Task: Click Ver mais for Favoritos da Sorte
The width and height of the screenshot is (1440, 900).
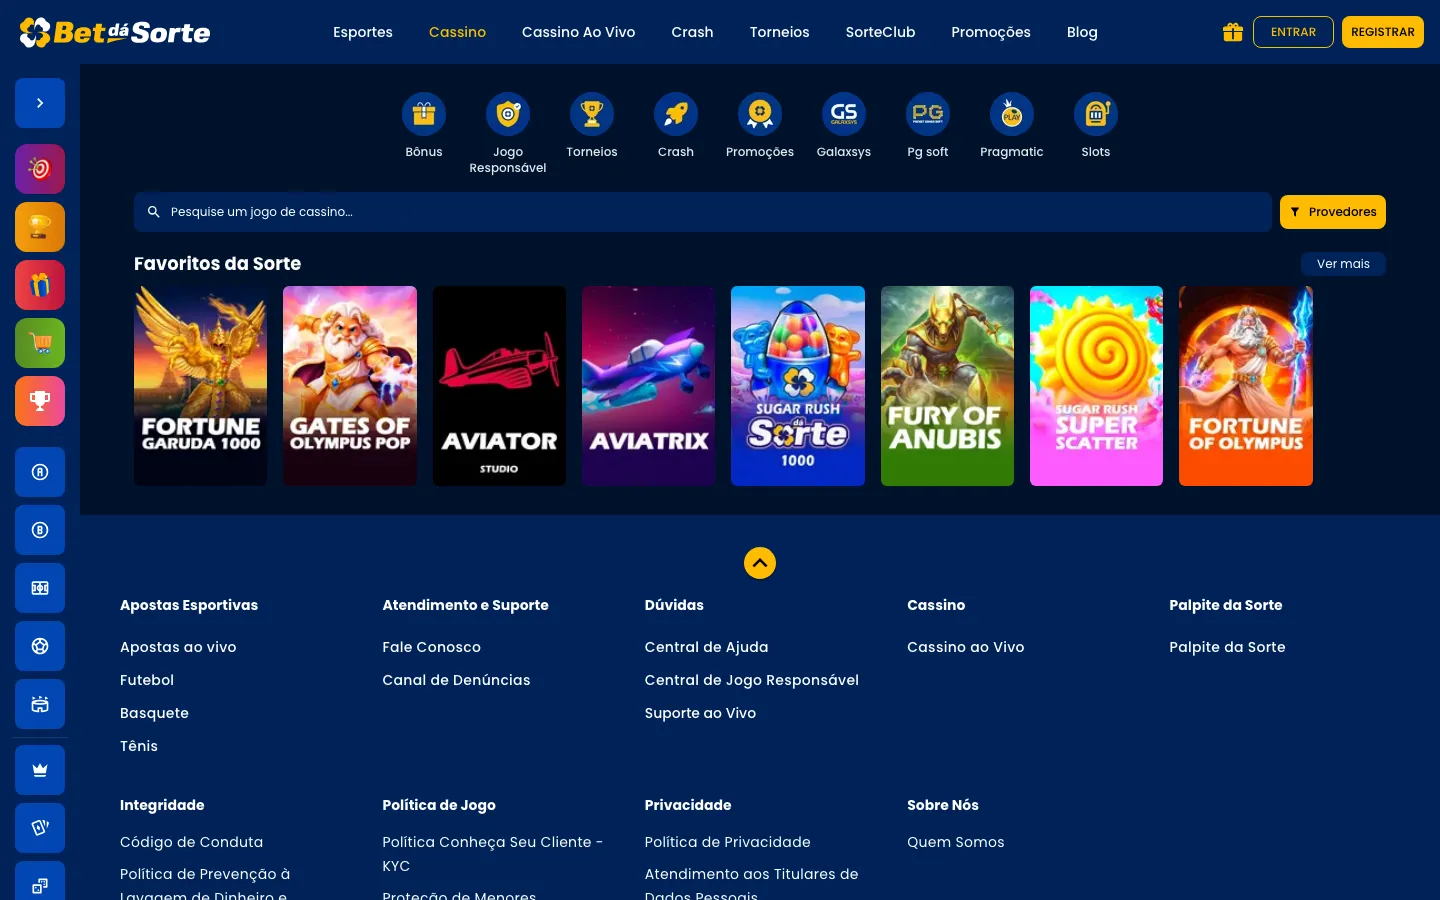Action: [1343, 264]
